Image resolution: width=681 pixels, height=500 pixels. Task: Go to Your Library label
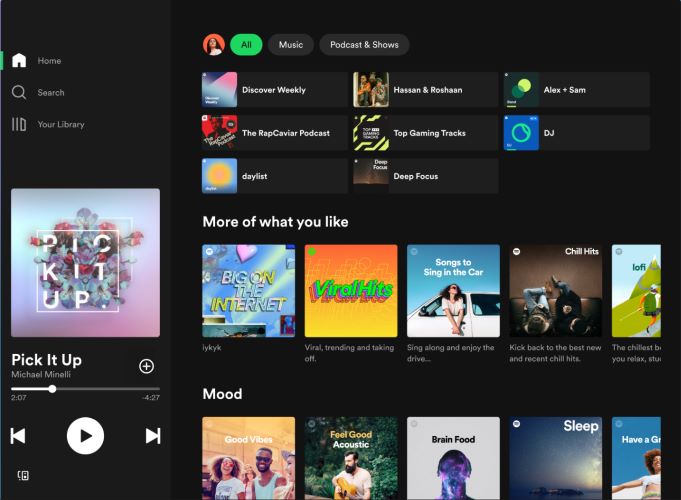pos(61,124)
